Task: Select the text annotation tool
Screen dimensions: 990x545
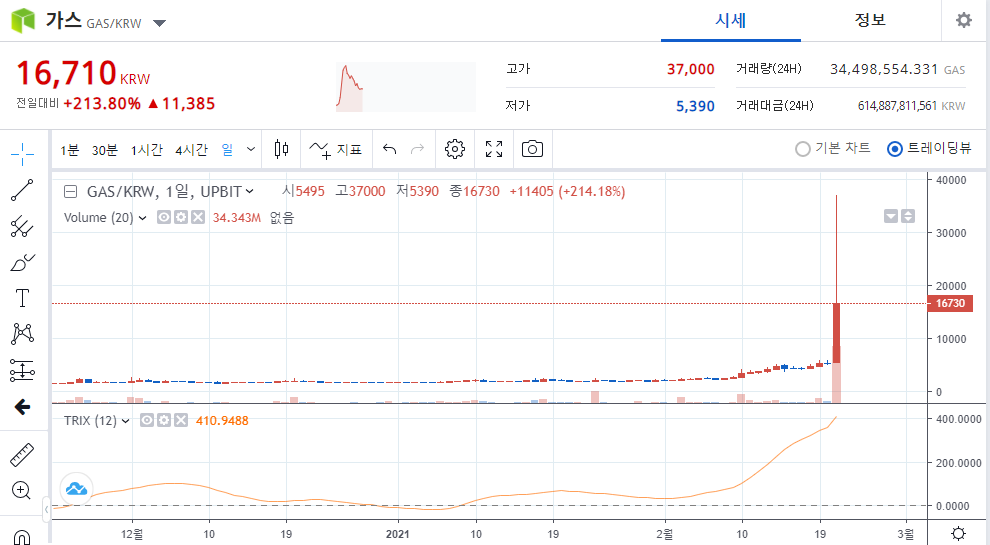Action: pos(22,298)
